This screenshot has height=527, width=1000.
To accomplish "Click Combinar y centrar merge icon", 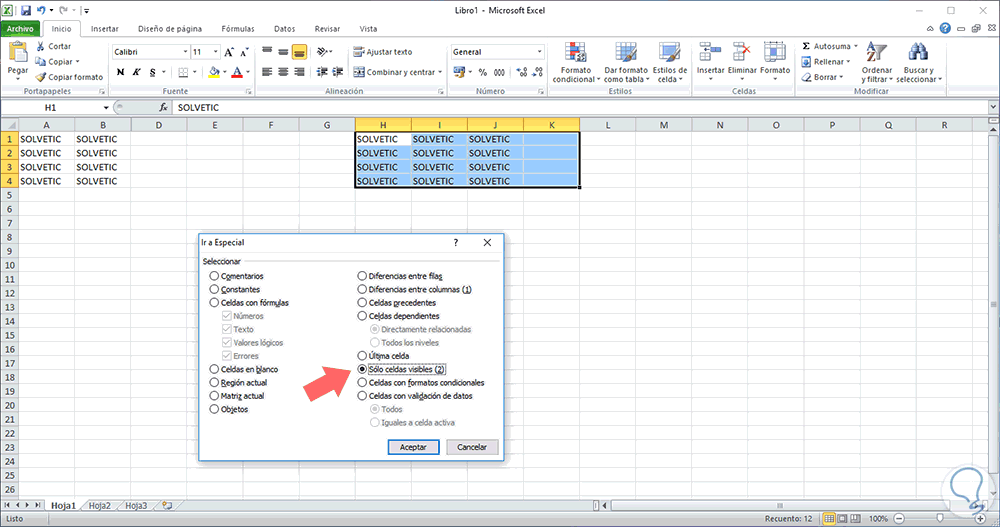I will [x=359, y=72].
